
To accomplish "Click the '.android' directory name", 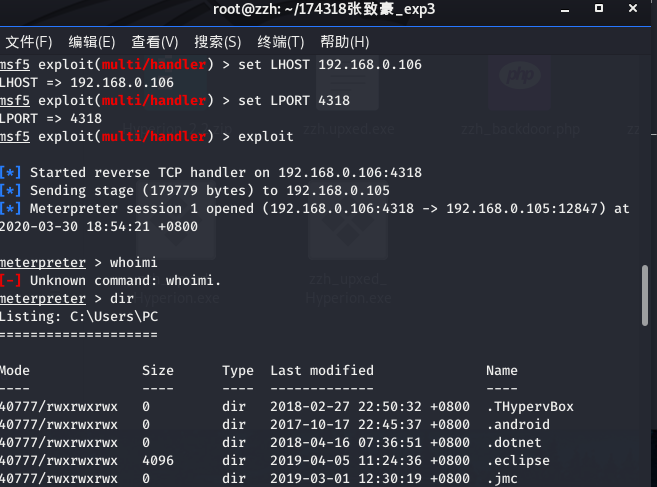I will 518,425.
